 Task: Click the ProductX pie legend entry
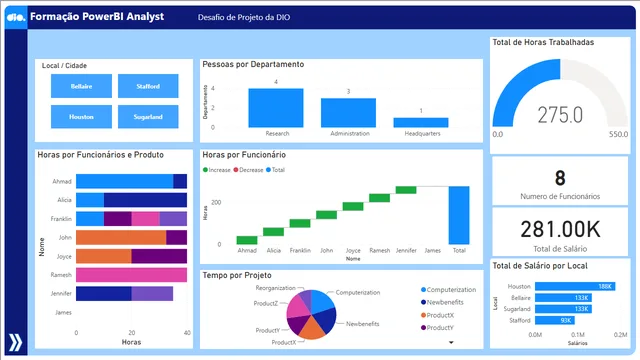pyautogui.click(x=437, y=315)
